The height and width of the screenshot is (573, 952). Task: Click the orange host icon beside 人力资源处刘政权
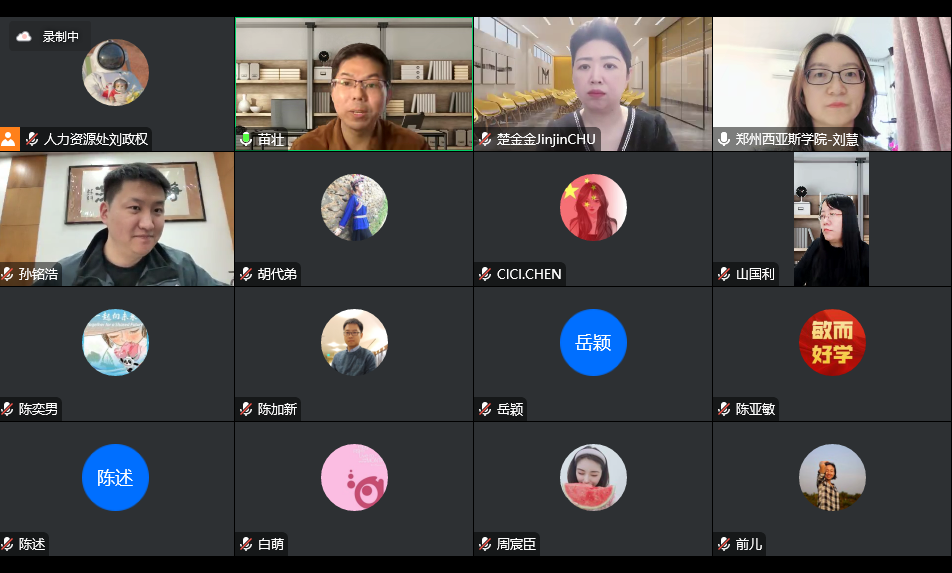click(x=9, y=139)
